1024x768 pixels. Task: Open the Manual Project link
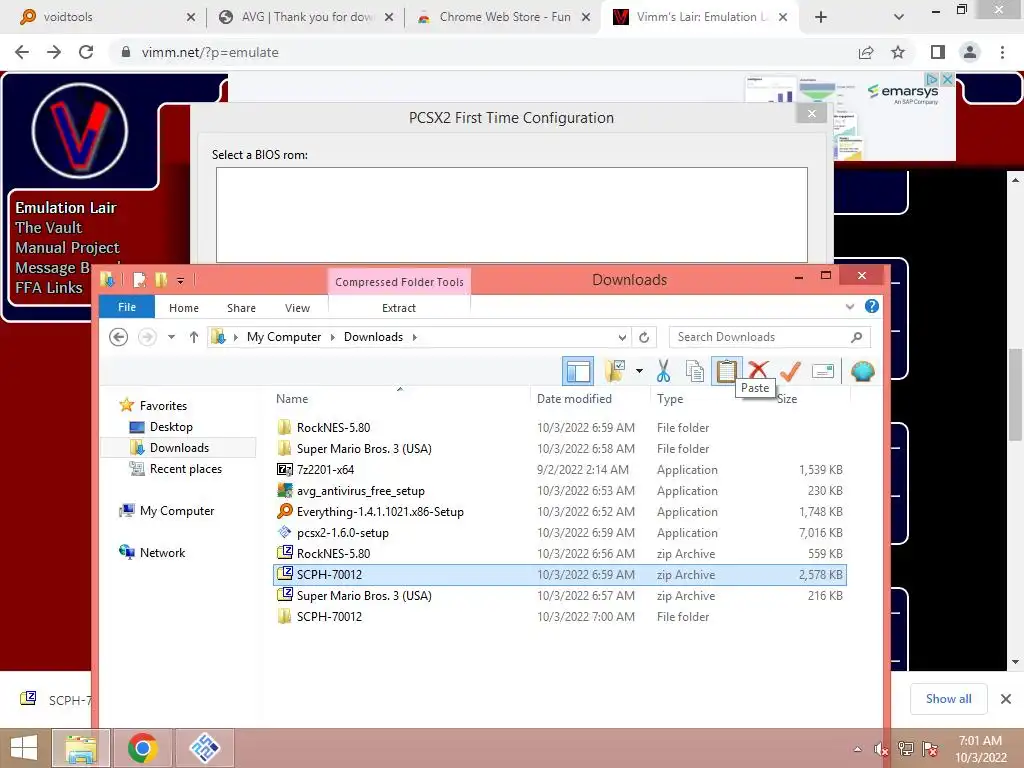tap(67, 248)
